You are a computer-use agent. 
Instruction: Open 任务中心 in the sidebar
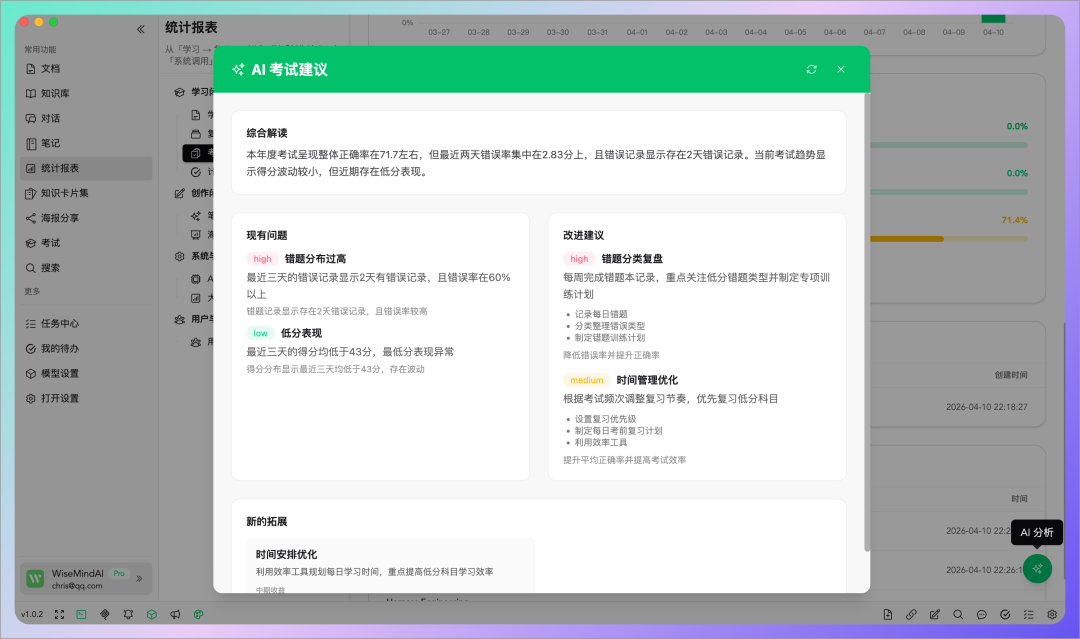coord(86,324)
